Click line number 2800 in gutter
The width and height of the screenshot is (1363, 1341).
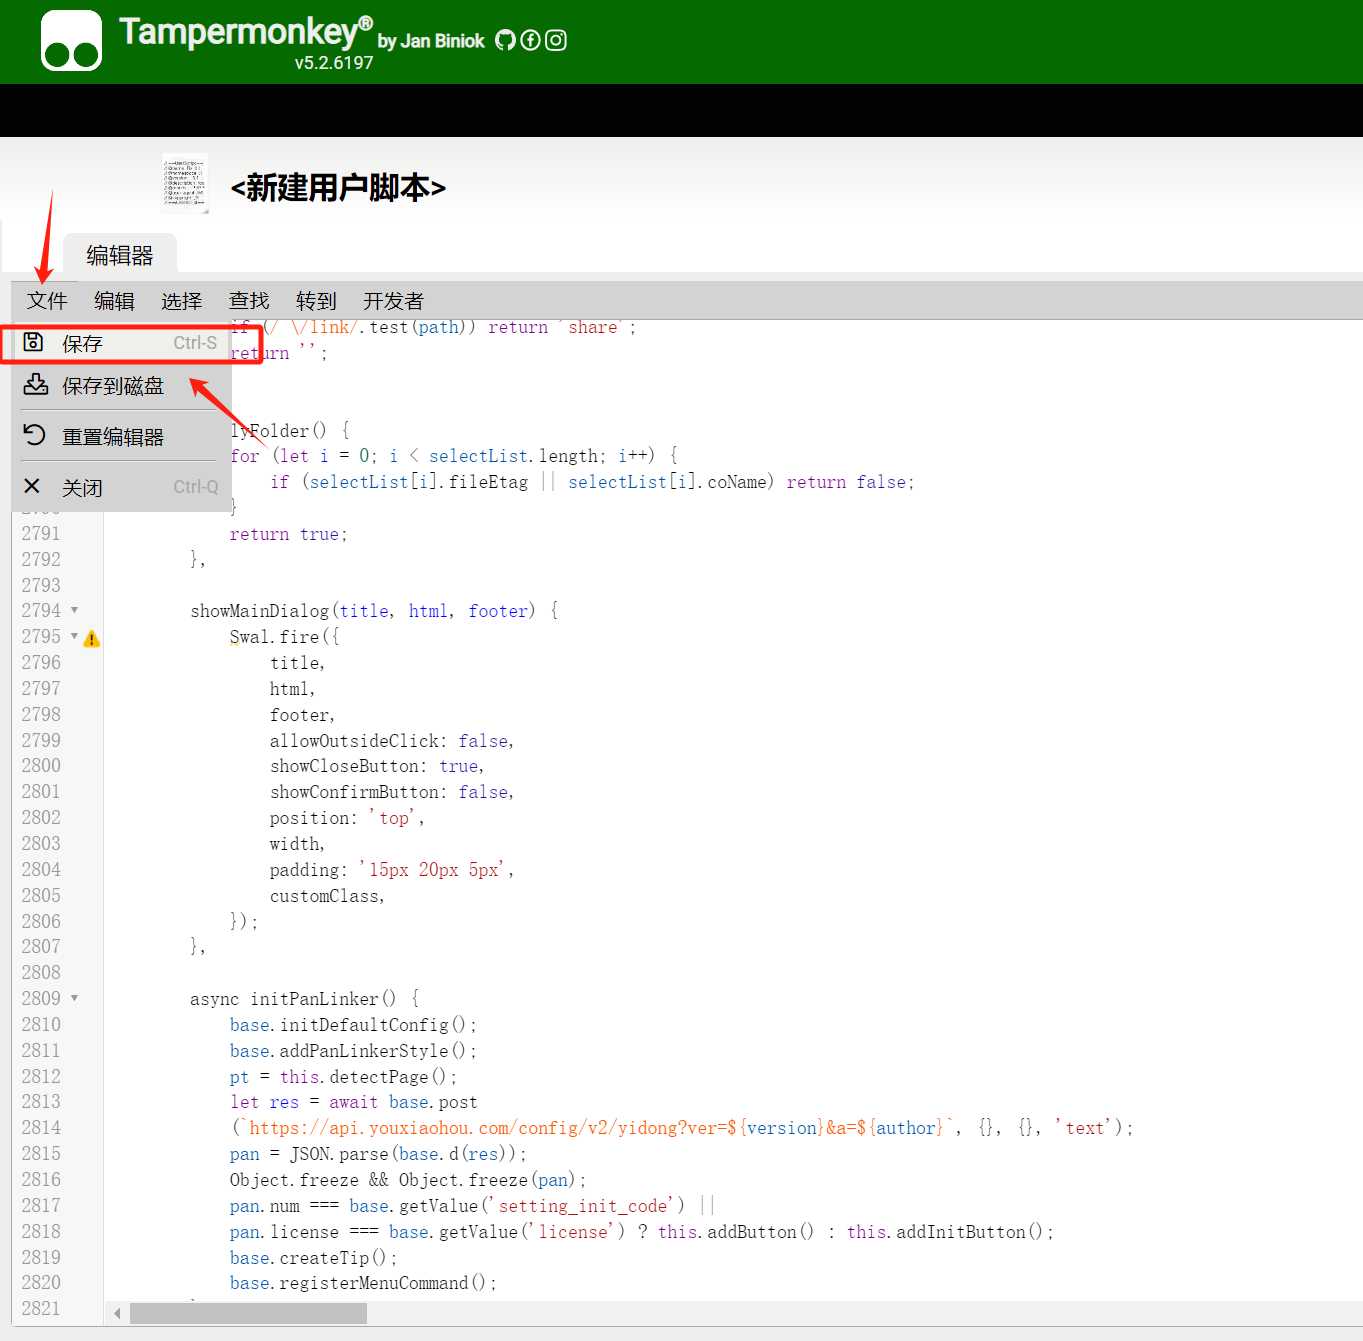pos(41,765)
